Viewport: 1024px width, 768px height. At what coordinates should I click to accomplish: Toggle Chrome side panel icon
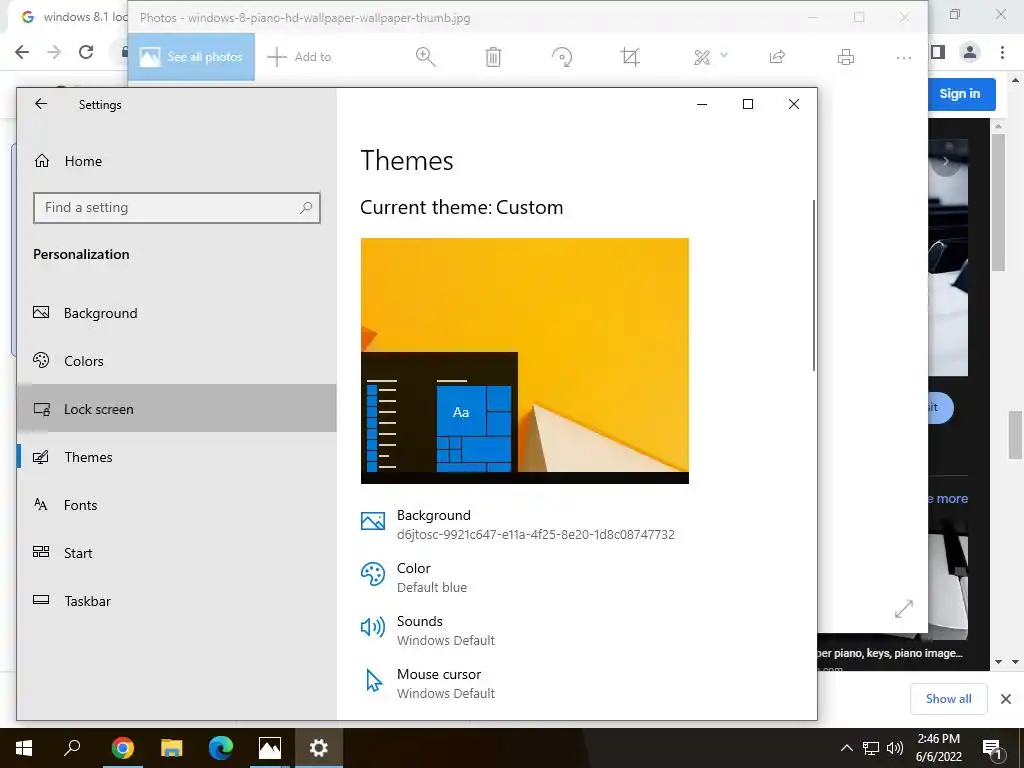pos(938,52)
